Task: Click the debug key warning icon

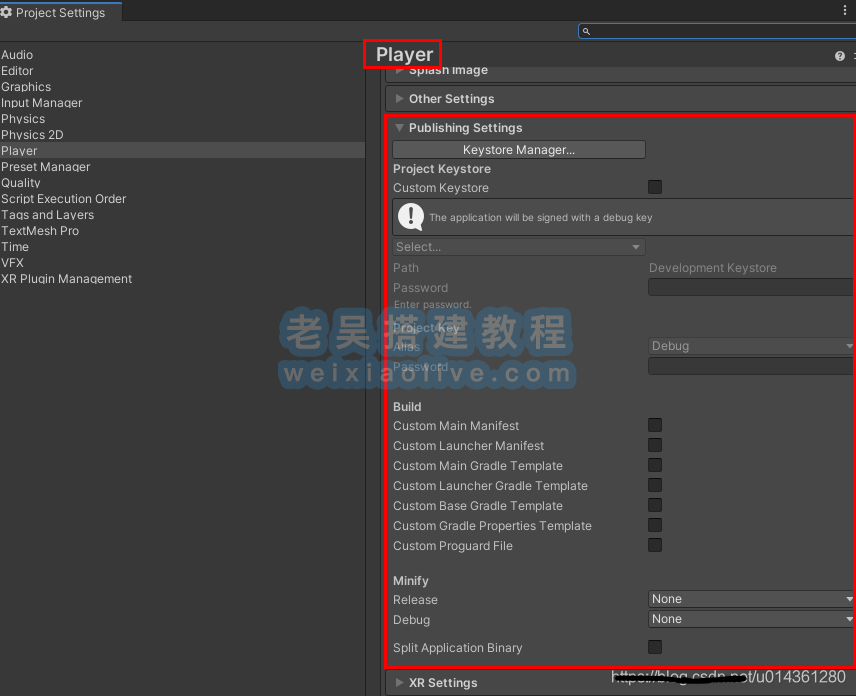Action: 410,216
